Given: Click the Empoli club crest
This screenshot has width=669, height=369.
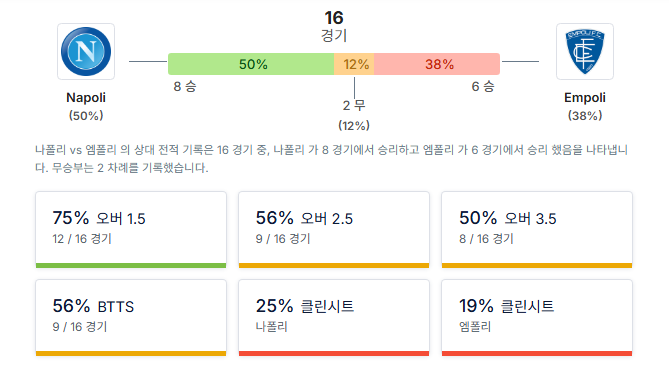Looking at the screenshot, I should click(x=585, y=52).
